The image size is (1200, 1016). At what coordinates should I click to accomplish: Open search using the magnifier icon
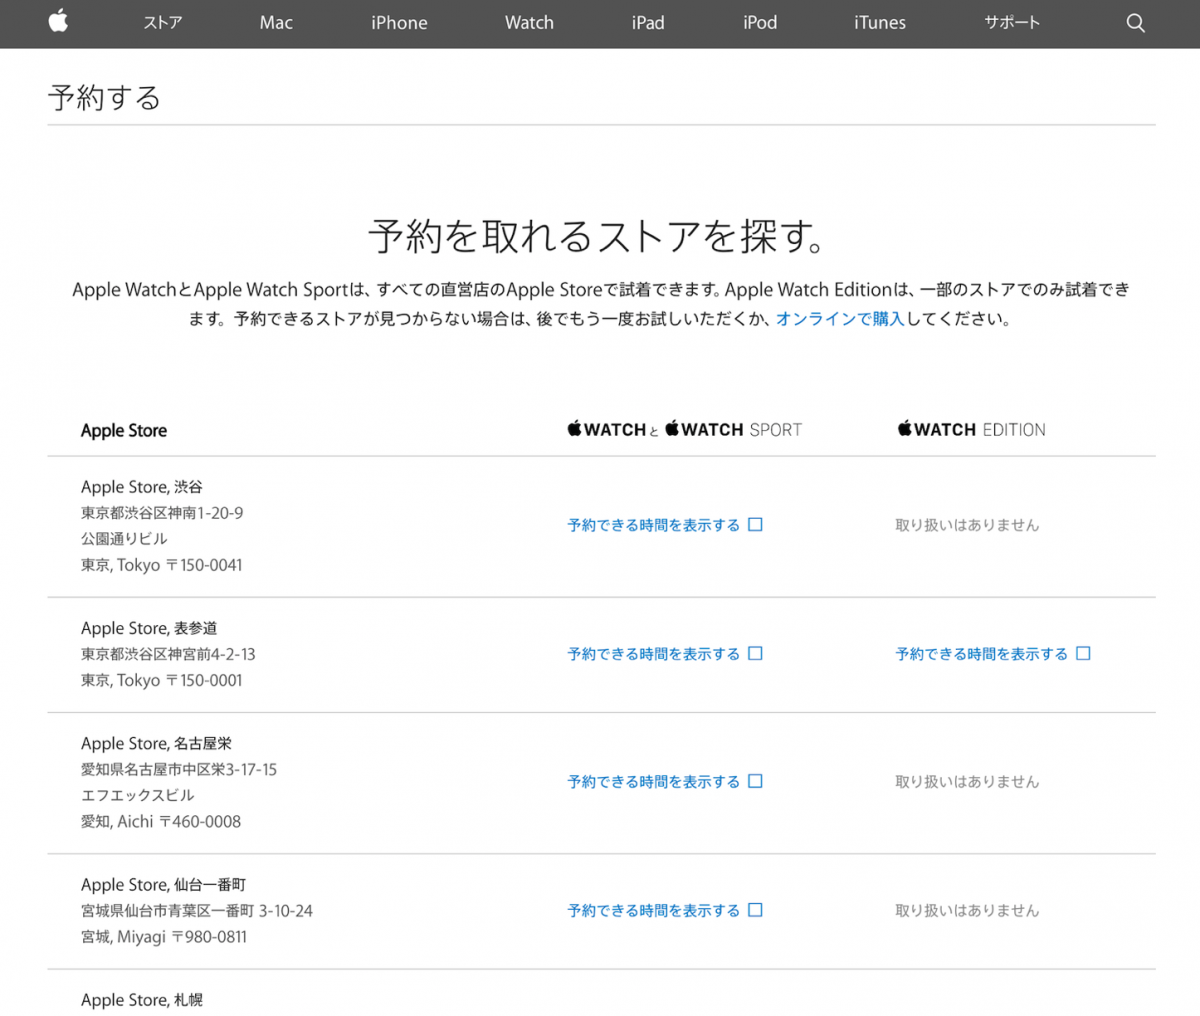pyautogui.click(x=1135, y=22)
